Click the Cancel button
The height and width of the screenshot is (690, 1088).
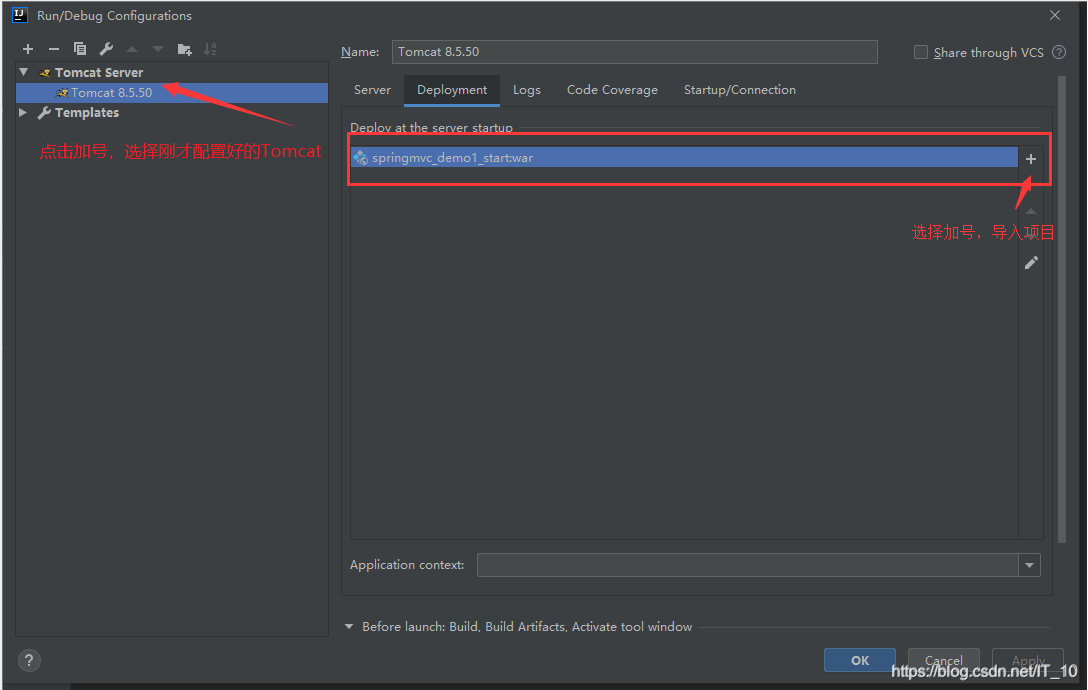pyautogui.click(x=944, y=660)
